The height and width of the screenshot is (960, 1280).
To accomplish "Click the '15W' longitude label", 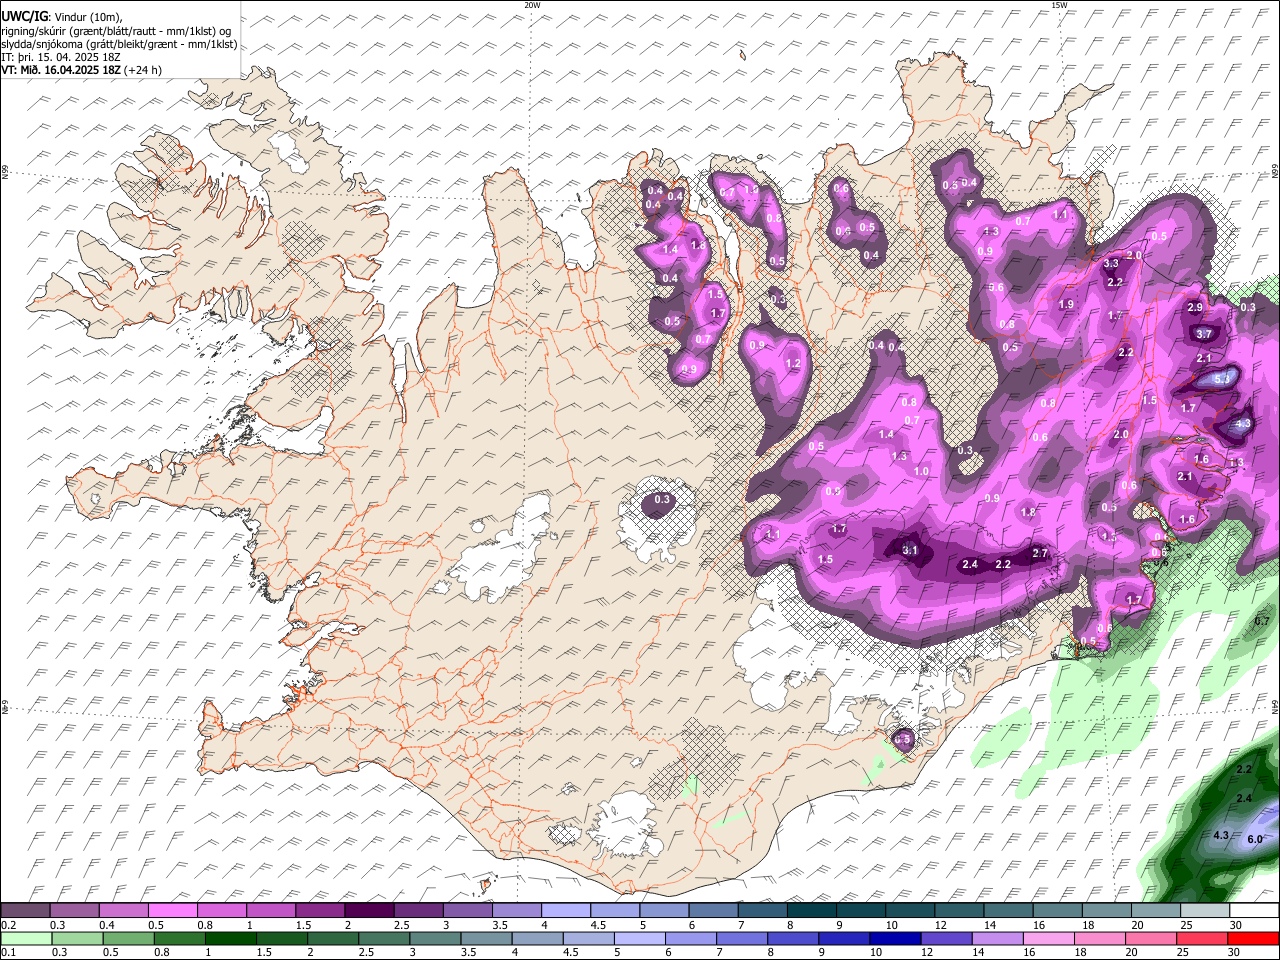I will point(1059,5).
